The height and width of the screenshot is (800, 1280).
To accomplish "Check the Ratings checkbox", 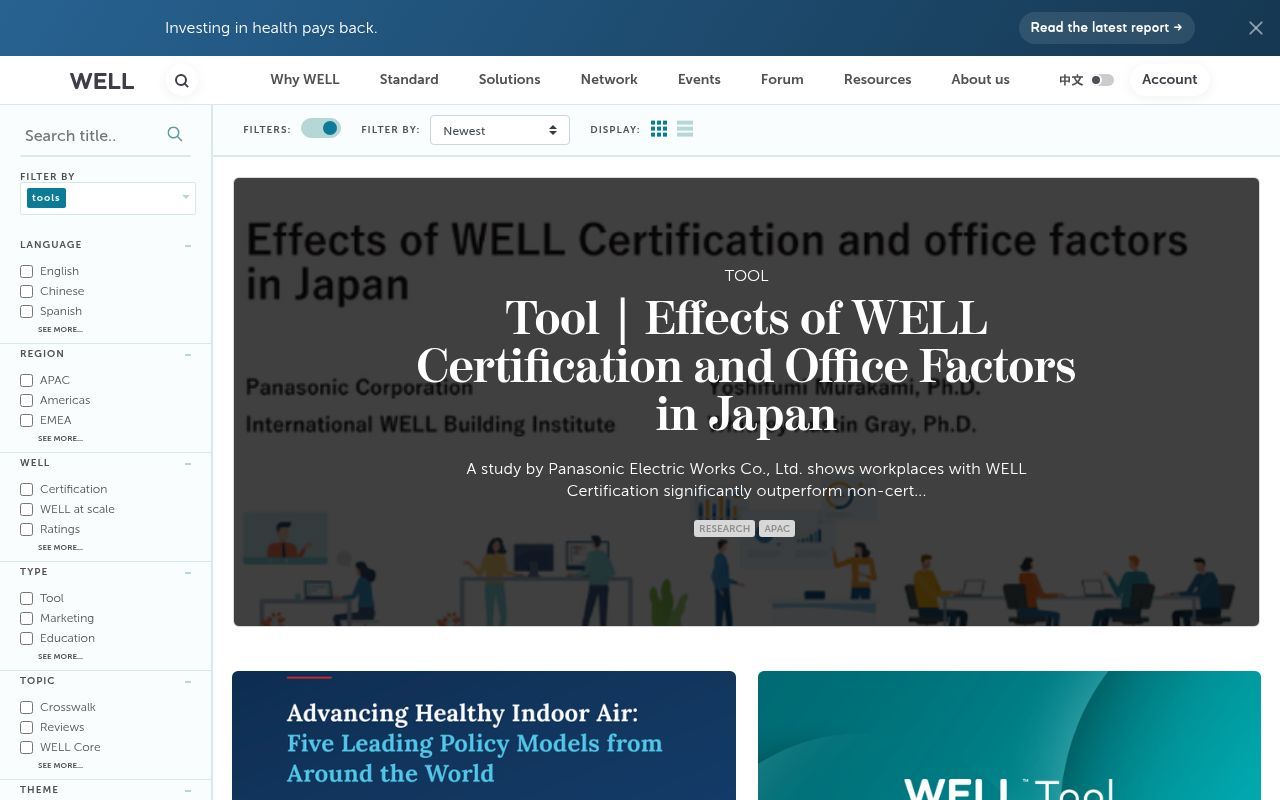I will click(27, 529).
